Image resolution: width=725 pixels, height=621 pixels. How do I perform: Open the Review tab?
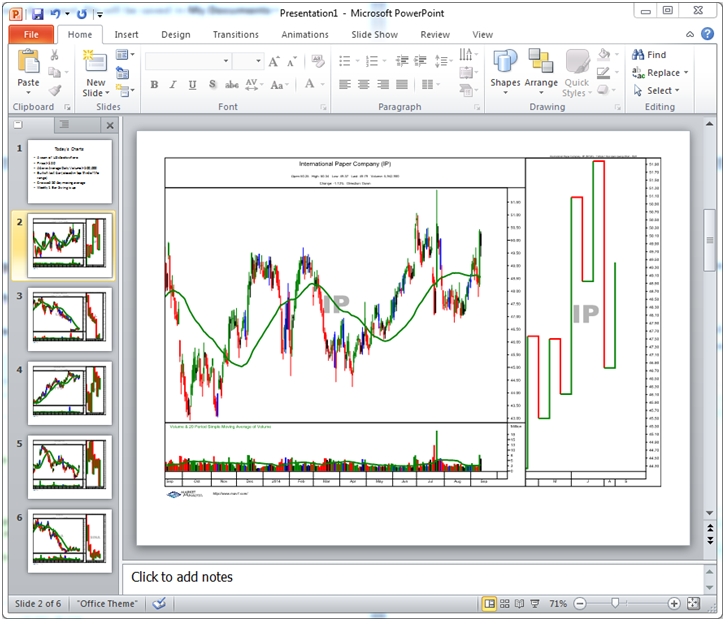pos(435,35)
